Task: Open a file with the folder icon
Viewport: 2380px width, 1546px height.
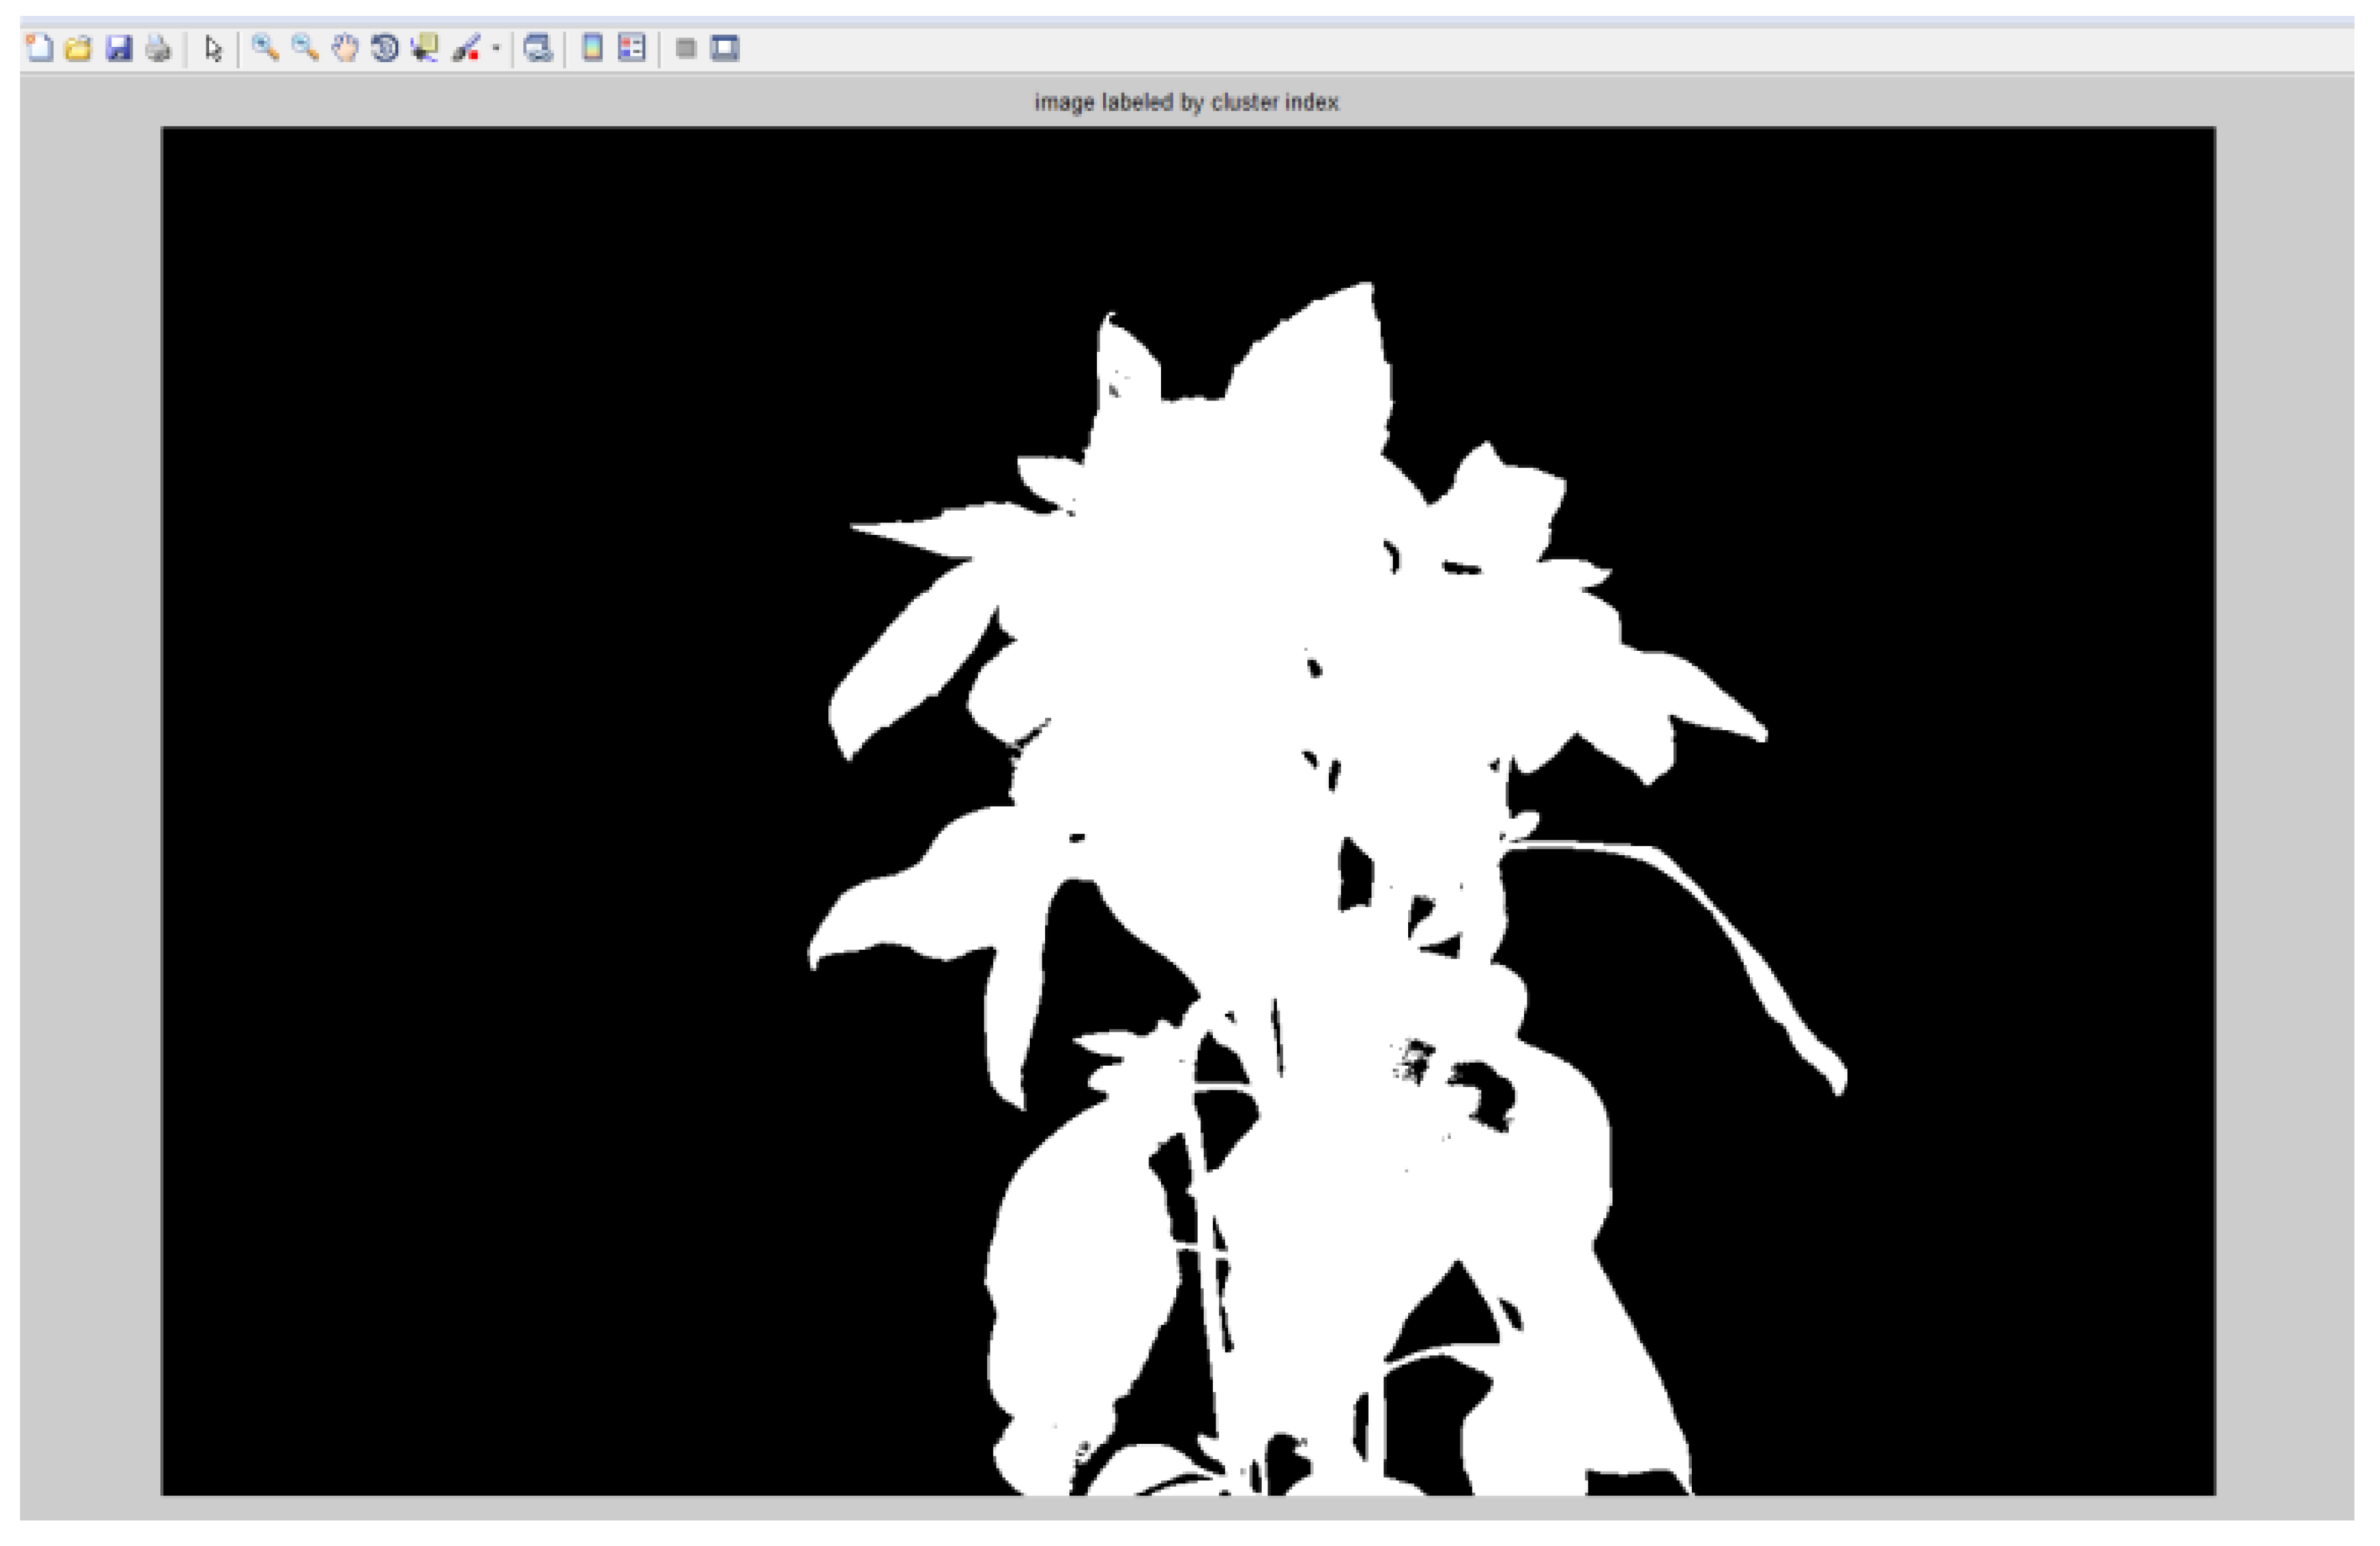Action: (79, 48)
